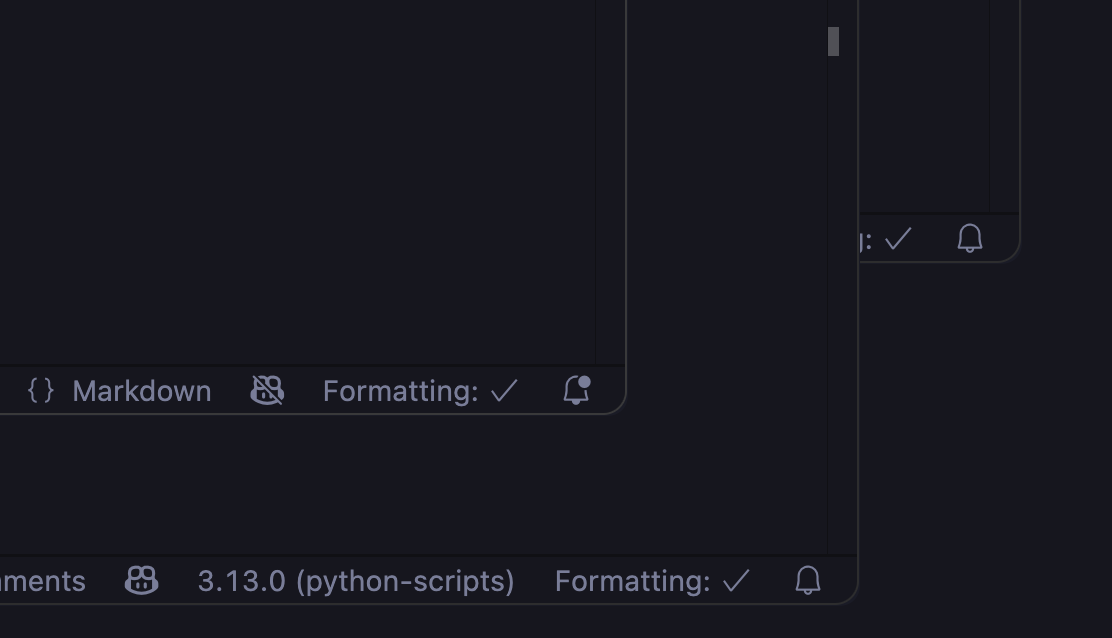Open the Markdown language mode selector

click(x=141, y=391)
